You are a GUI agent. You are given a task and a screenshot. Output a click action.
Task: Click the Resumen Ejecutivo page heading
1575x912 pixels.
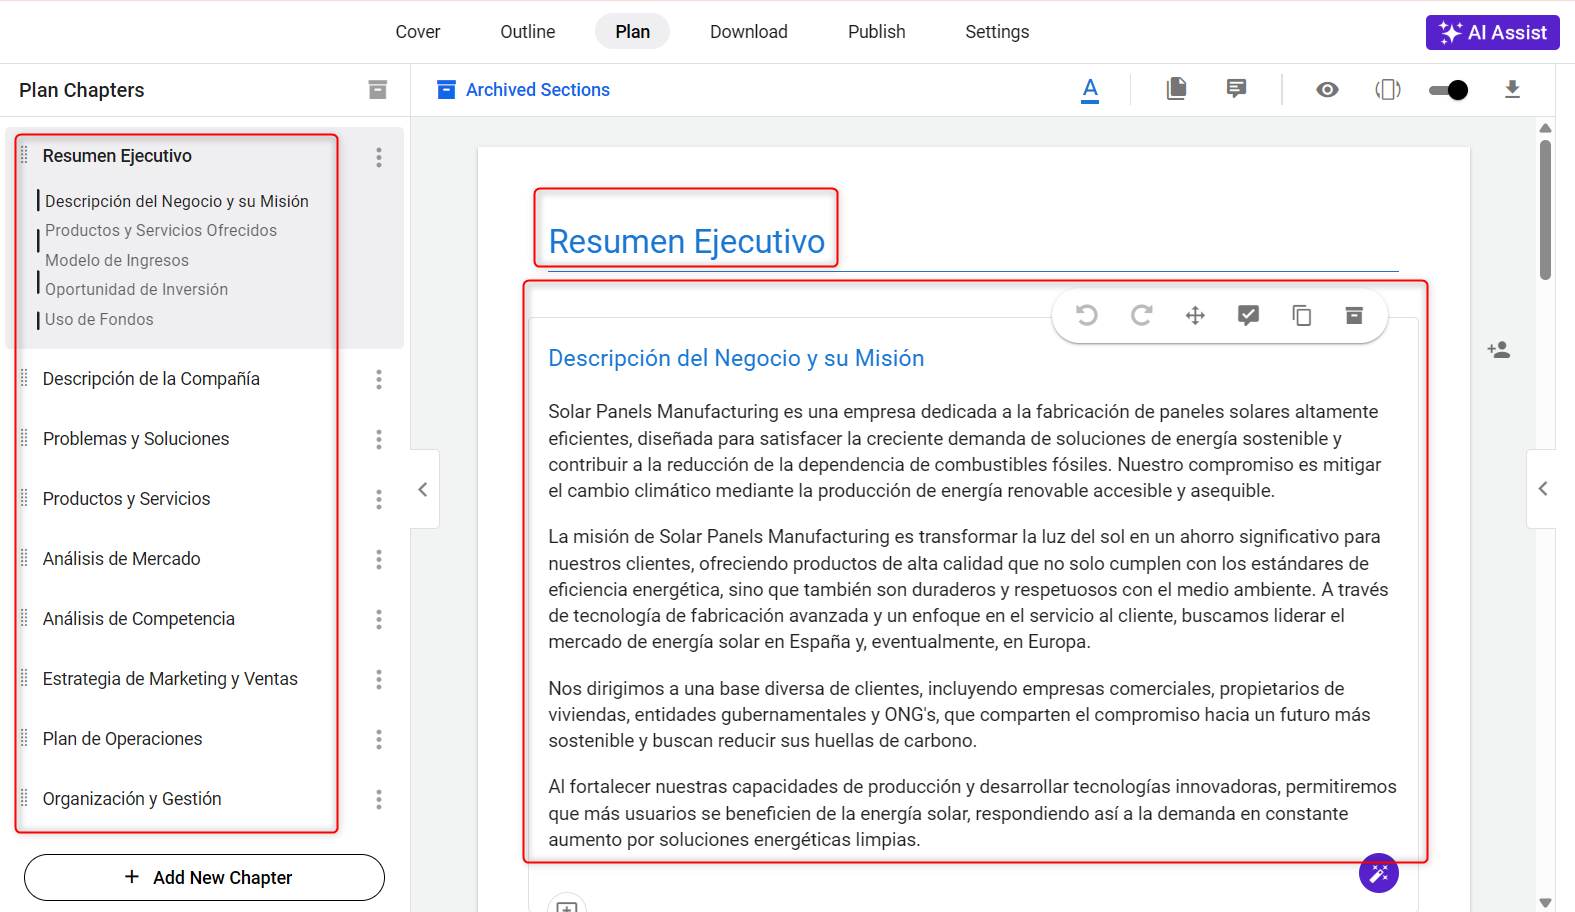pos(687,242)
